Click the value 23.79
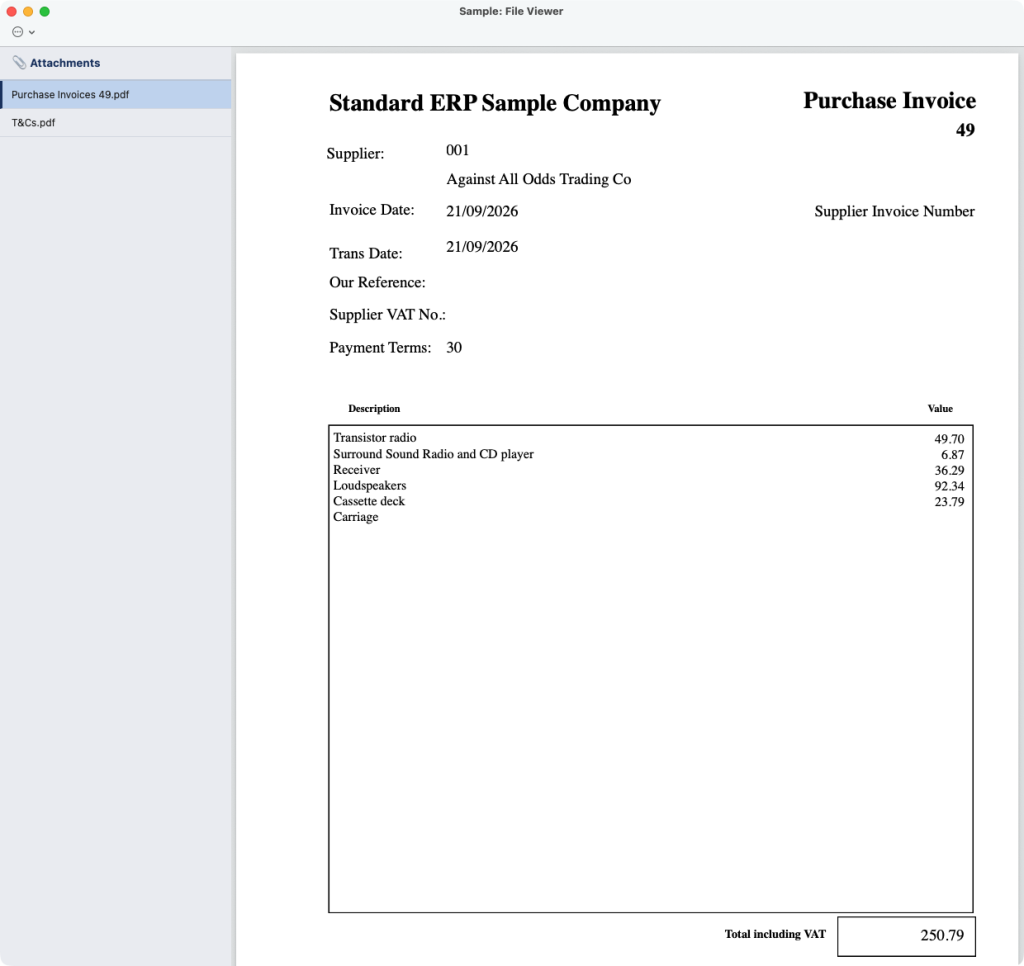The image size is (1024, 966). point(949,502)
